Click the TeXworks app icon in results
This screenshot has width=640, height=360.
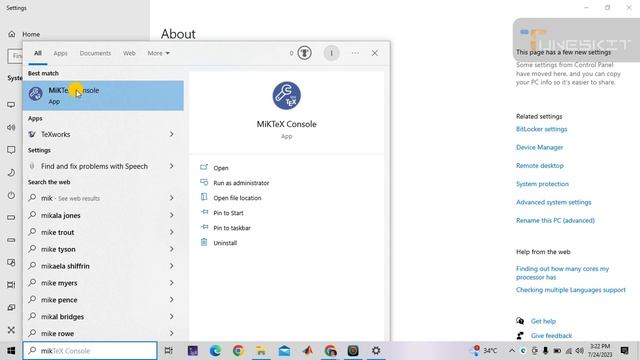point(32,134)
